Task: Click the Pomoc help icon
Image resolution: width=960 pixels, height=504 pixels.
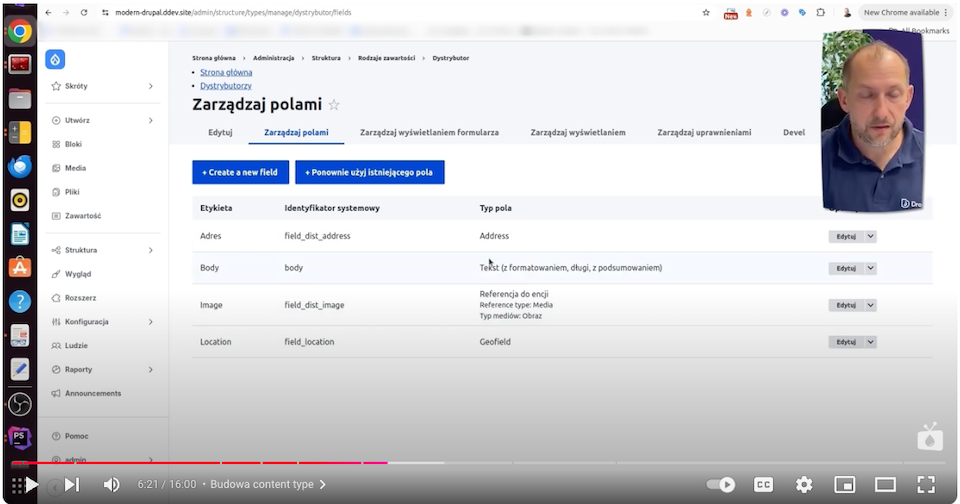Action: pos(56,437)
